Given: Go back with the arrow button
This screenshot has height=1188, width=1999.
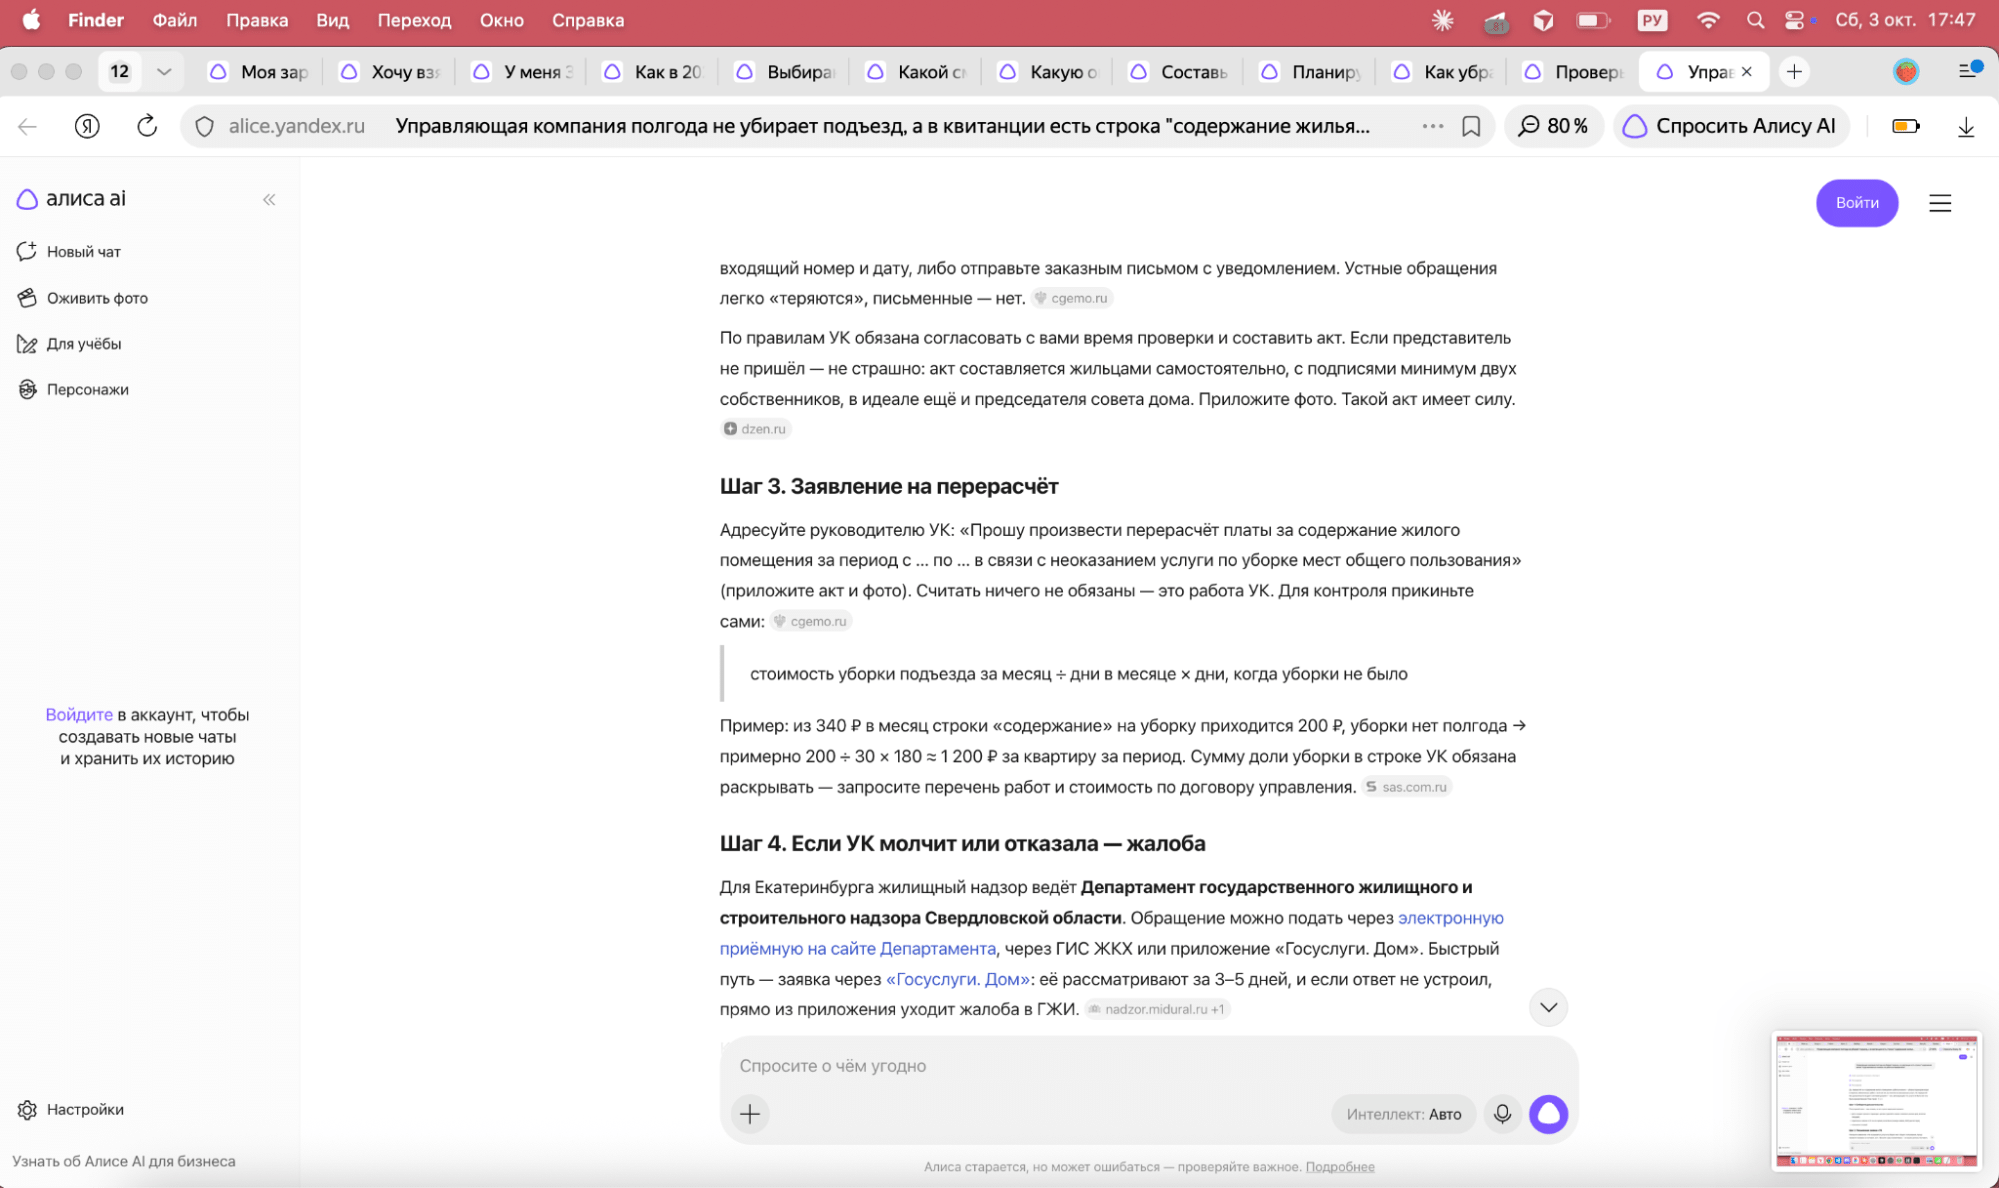Looking at the screenshot, I should pyautogui.click(x=28, y=126).
